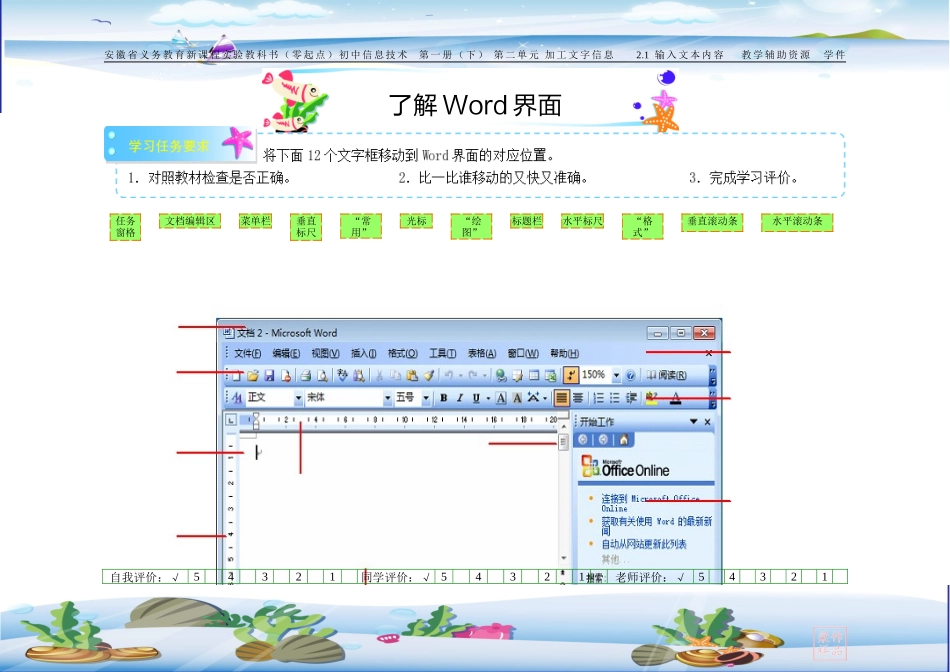950x672 pixels.
Task: Open the 编辑(E) menu
Action: (286, 353)
